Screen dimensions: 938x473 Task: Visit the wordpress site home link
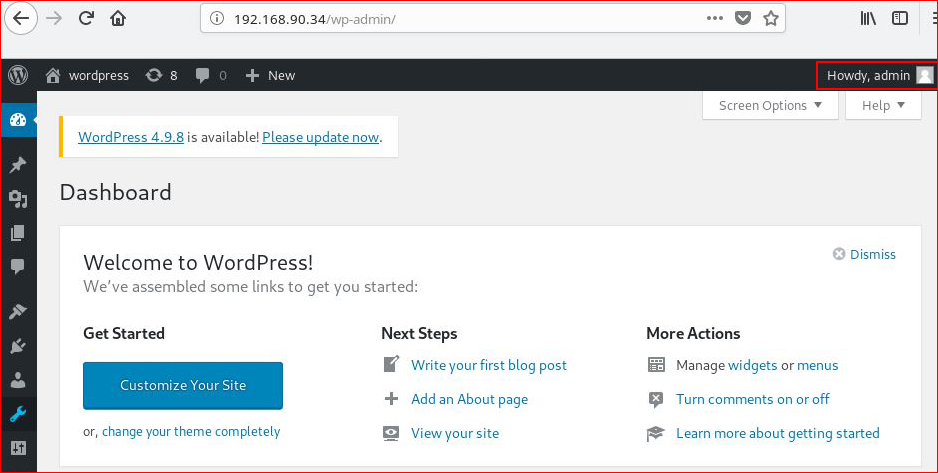pos(87,75)
